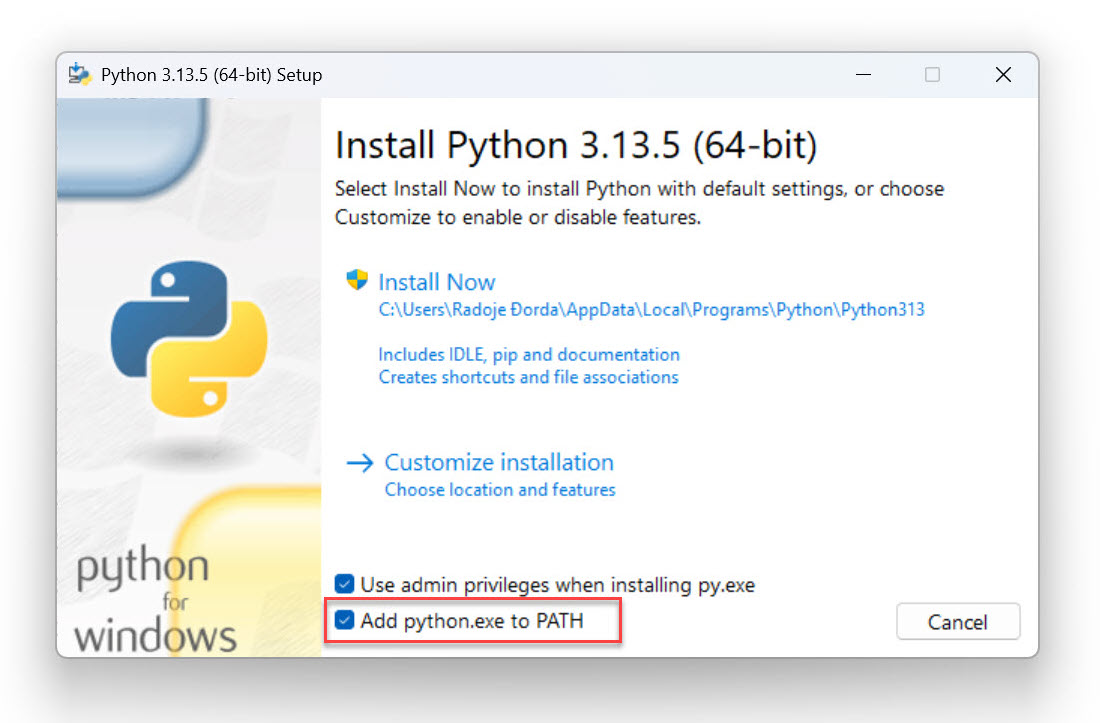Image resolution: width=1100 pixels, height=723 pixels.
Task: Click 'Choose location and features'
Action: 500,489
